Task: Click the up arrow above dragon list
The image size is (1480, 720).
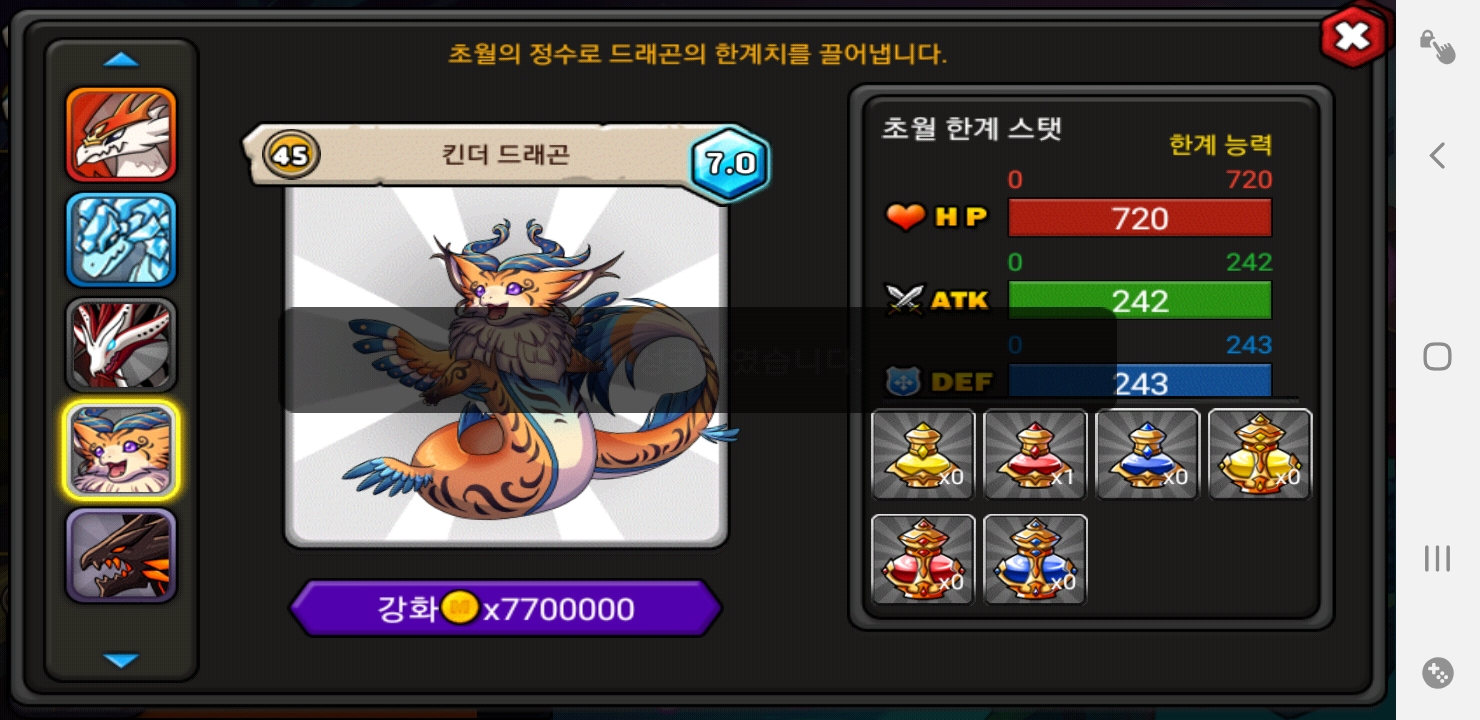Action: coord(121,60)
